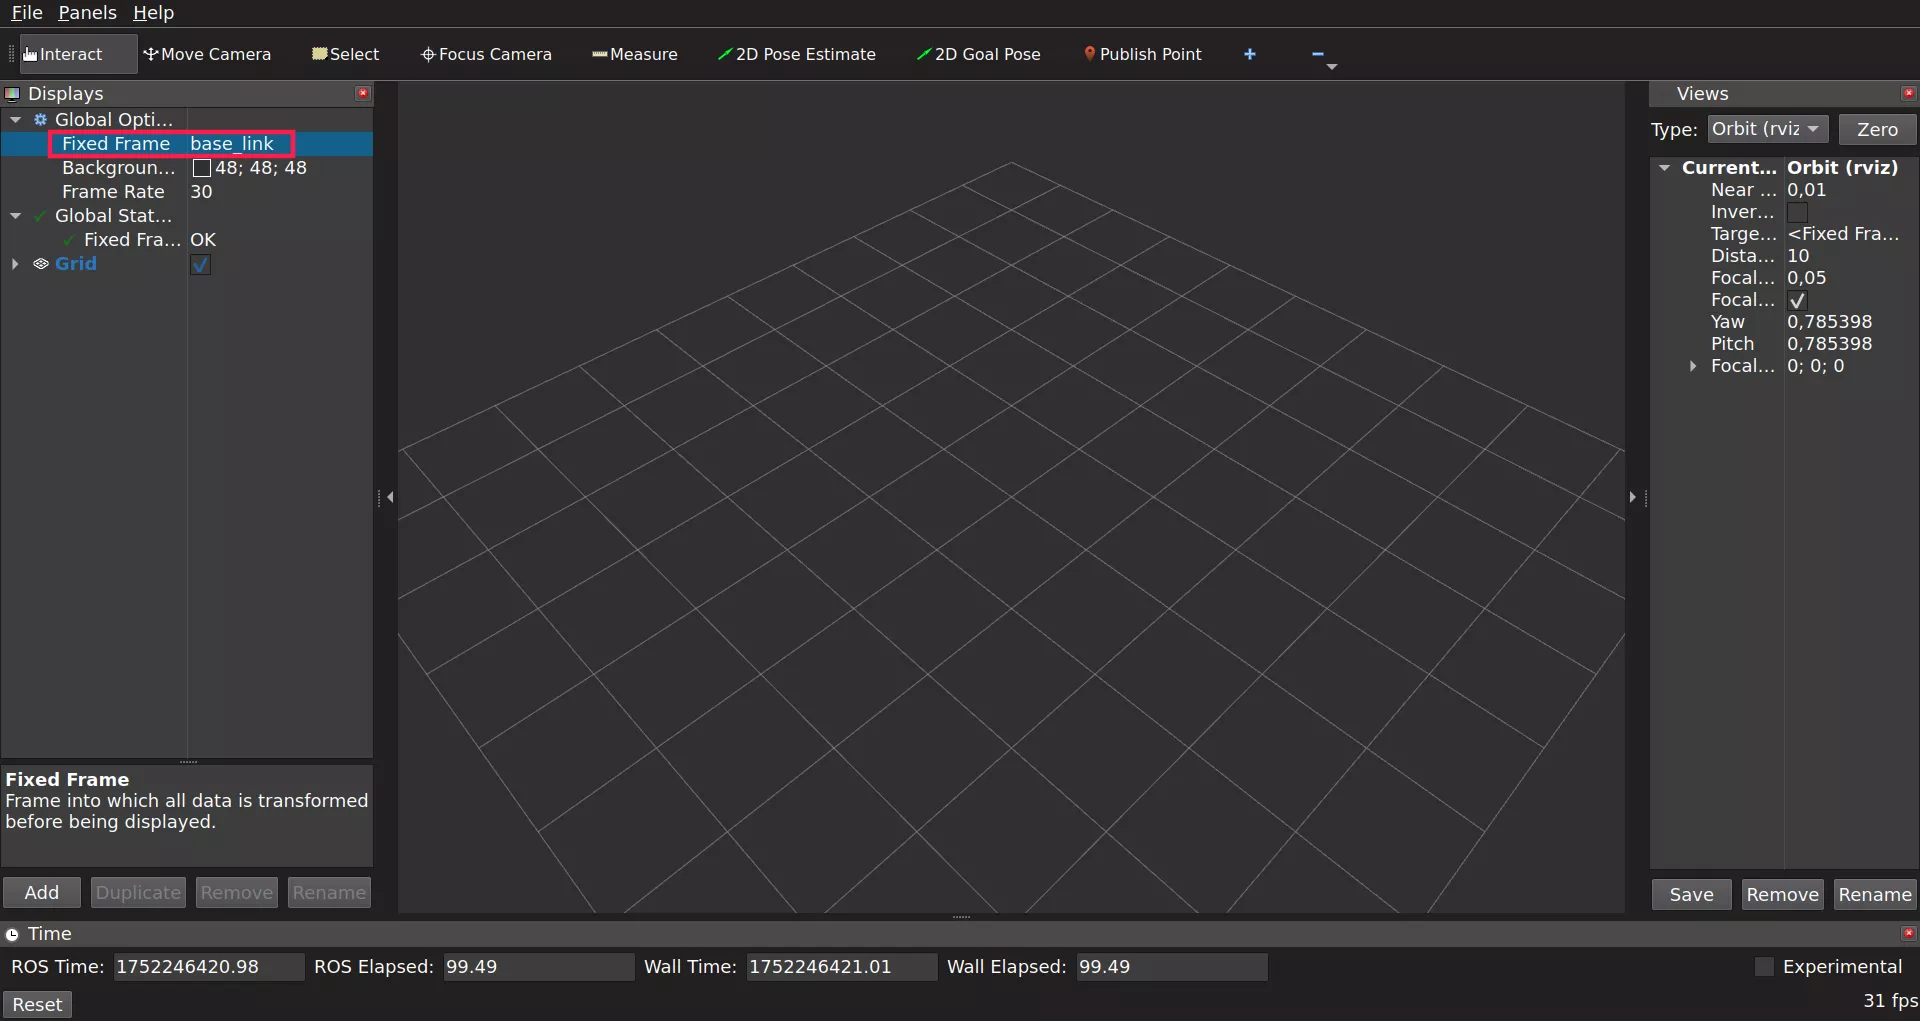Image resolution: width=1920 pixels, height=1021 pixels.
Task: Open the Orbit view Type dropdown
Action: (x=1765, y=128)
